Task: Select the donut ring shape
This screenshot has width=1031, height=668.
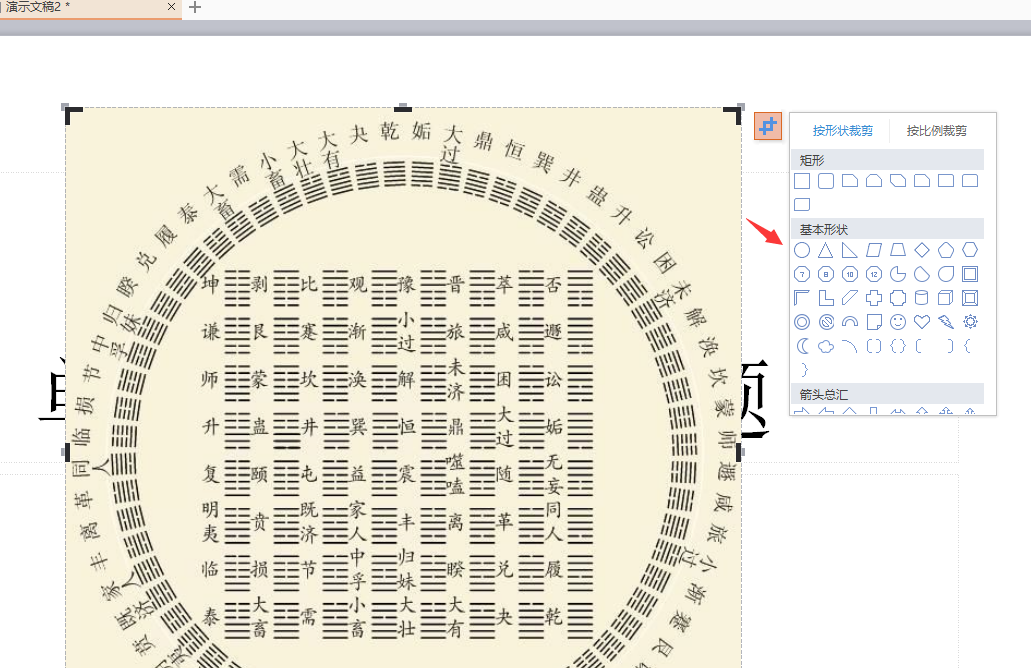Action: tap(802, 322)
